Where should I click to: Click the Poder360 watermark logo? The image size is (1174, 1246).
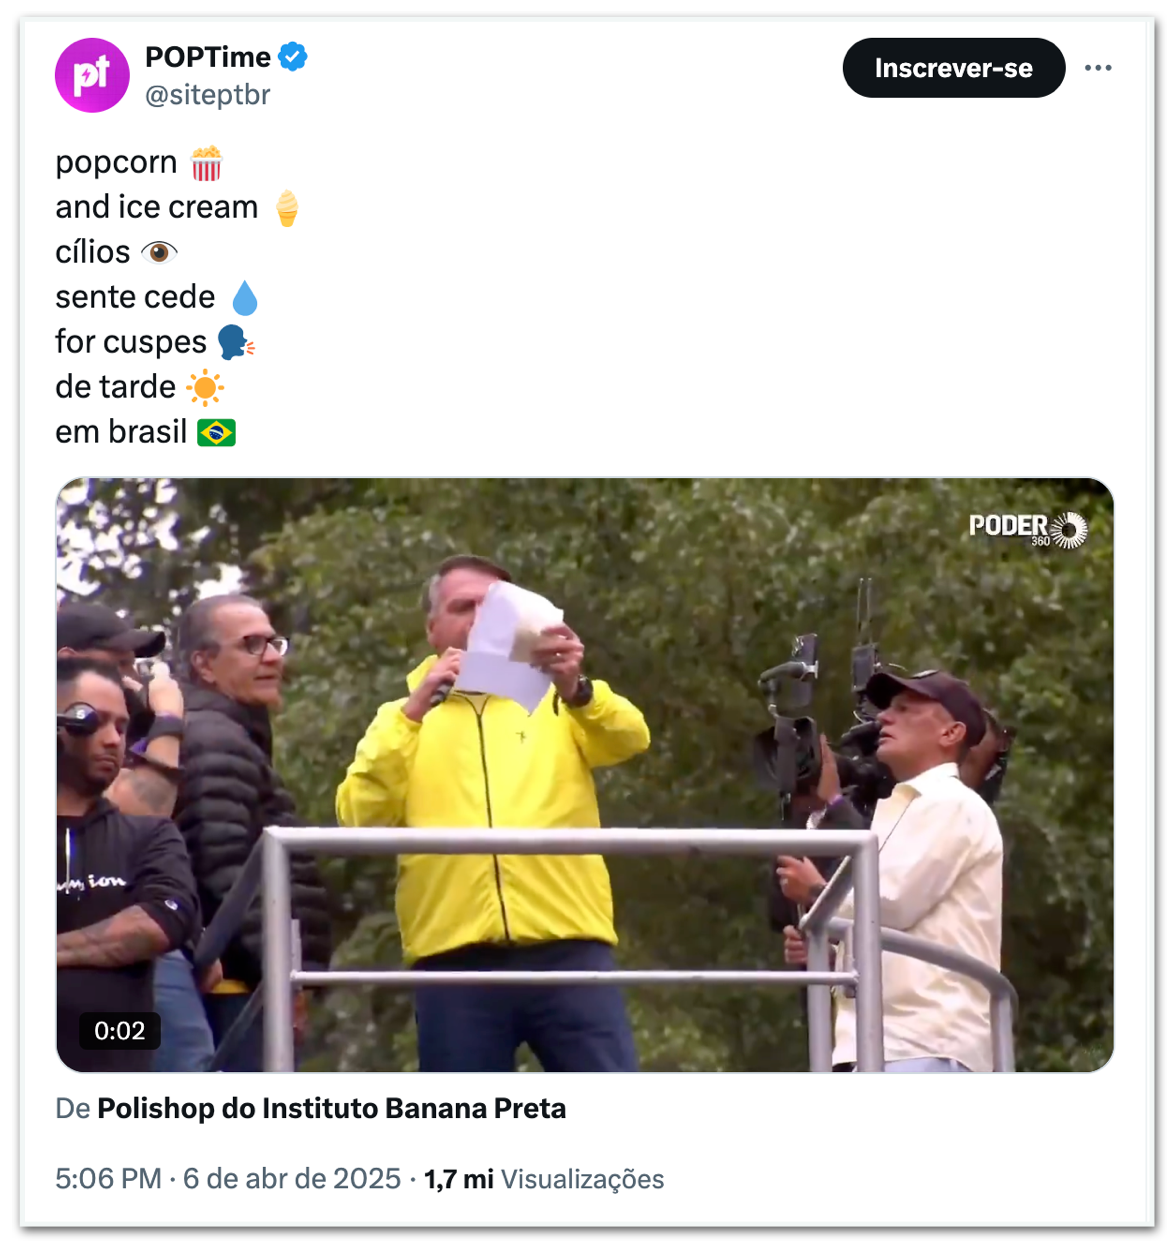(x=1028, y=529)
